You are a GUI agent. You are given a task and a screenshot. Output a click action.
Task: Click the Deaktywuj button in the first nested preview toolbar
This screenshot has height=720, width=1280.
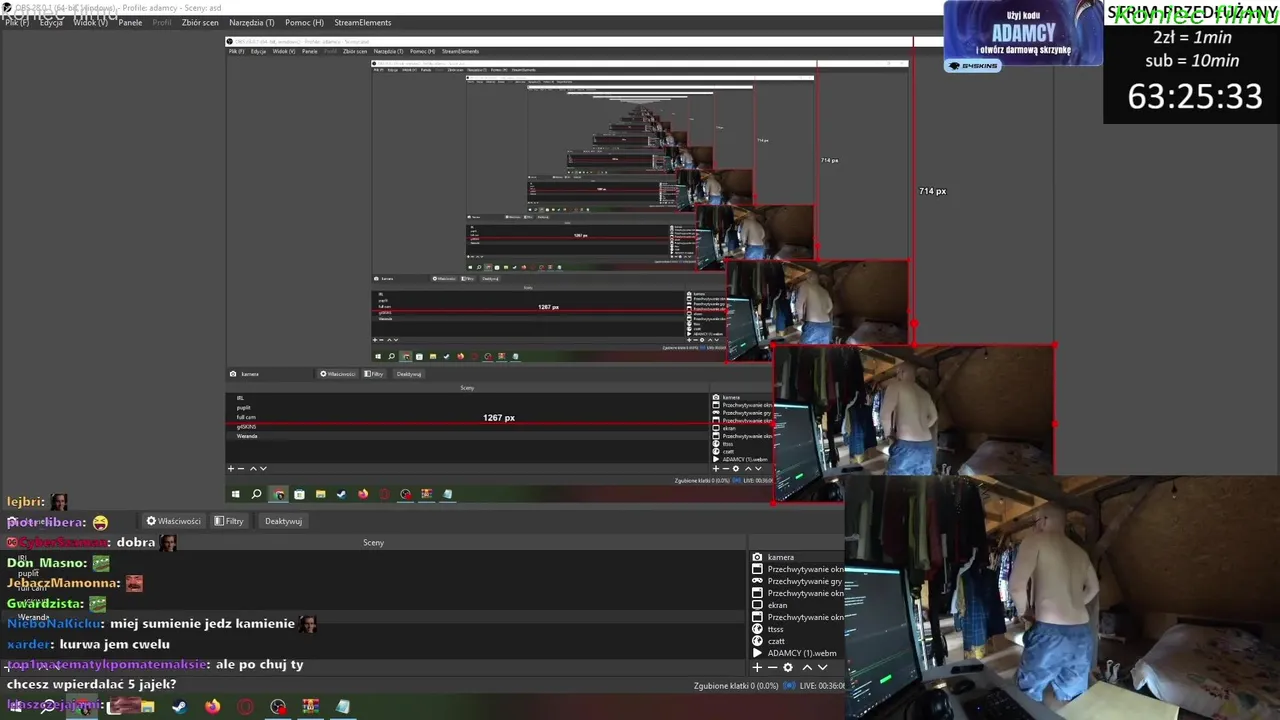409,374
